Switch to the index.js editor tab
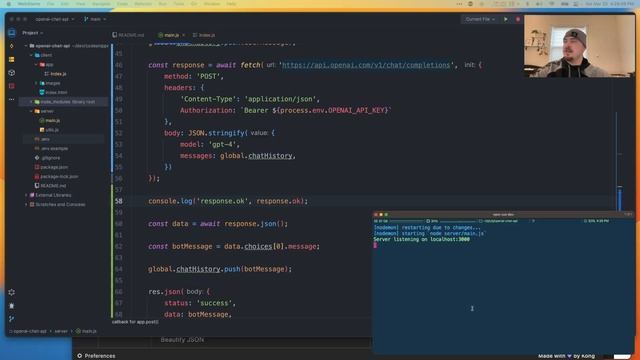Image resolution: width=640 pixels, height=360 pixels. (x=204, y=35)
